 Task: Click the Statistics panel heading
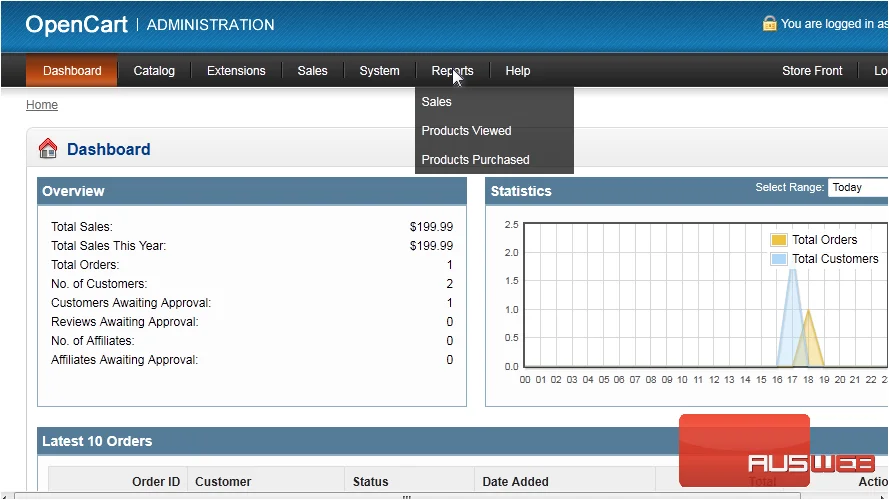point(520,191)
